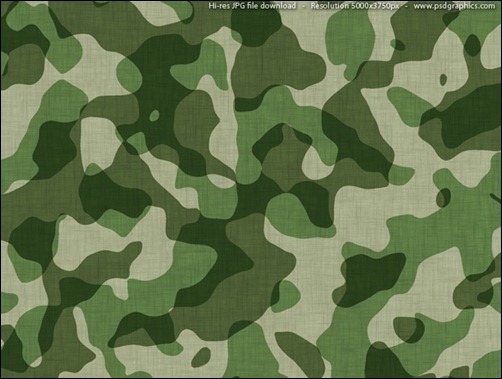This screenshot has width=502, height=379.
Task: Click the Hi-res JPG file download text
Action: [x=252, y=6]
